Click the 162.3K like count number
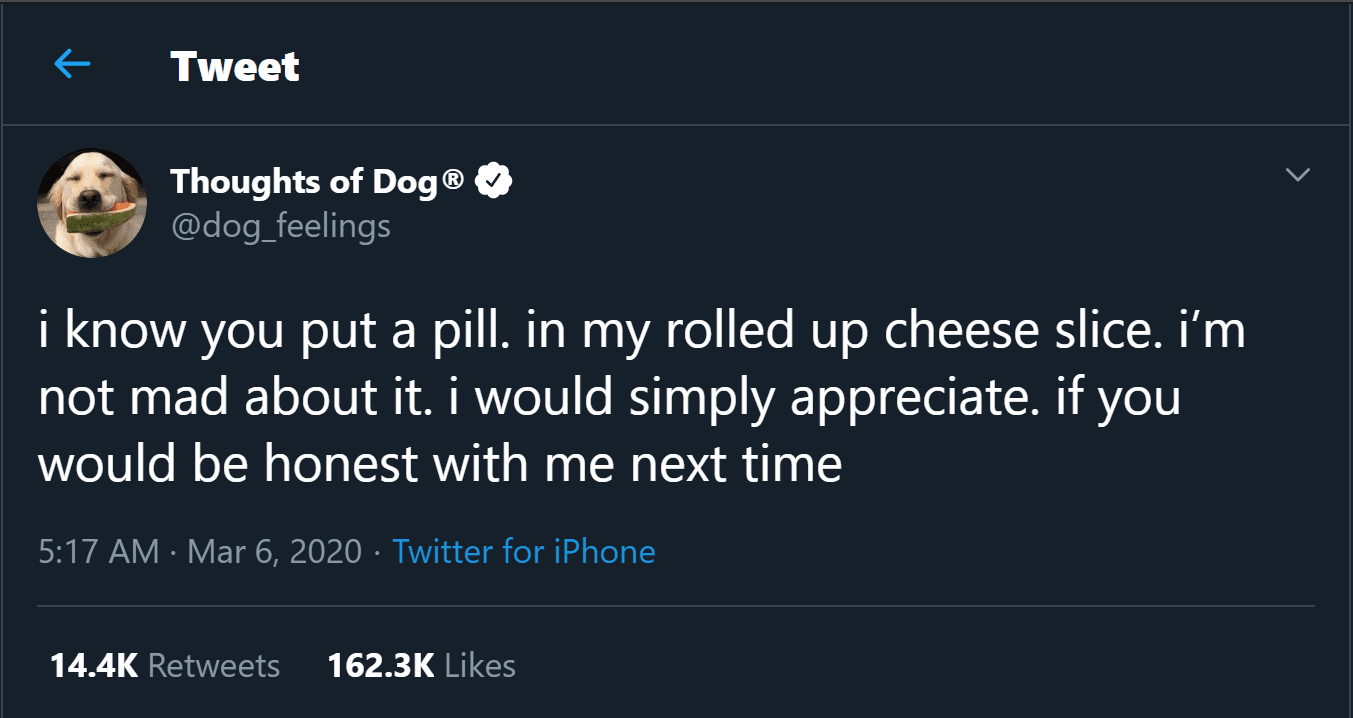The image size is (1353, 718). [x=381, y=666]
